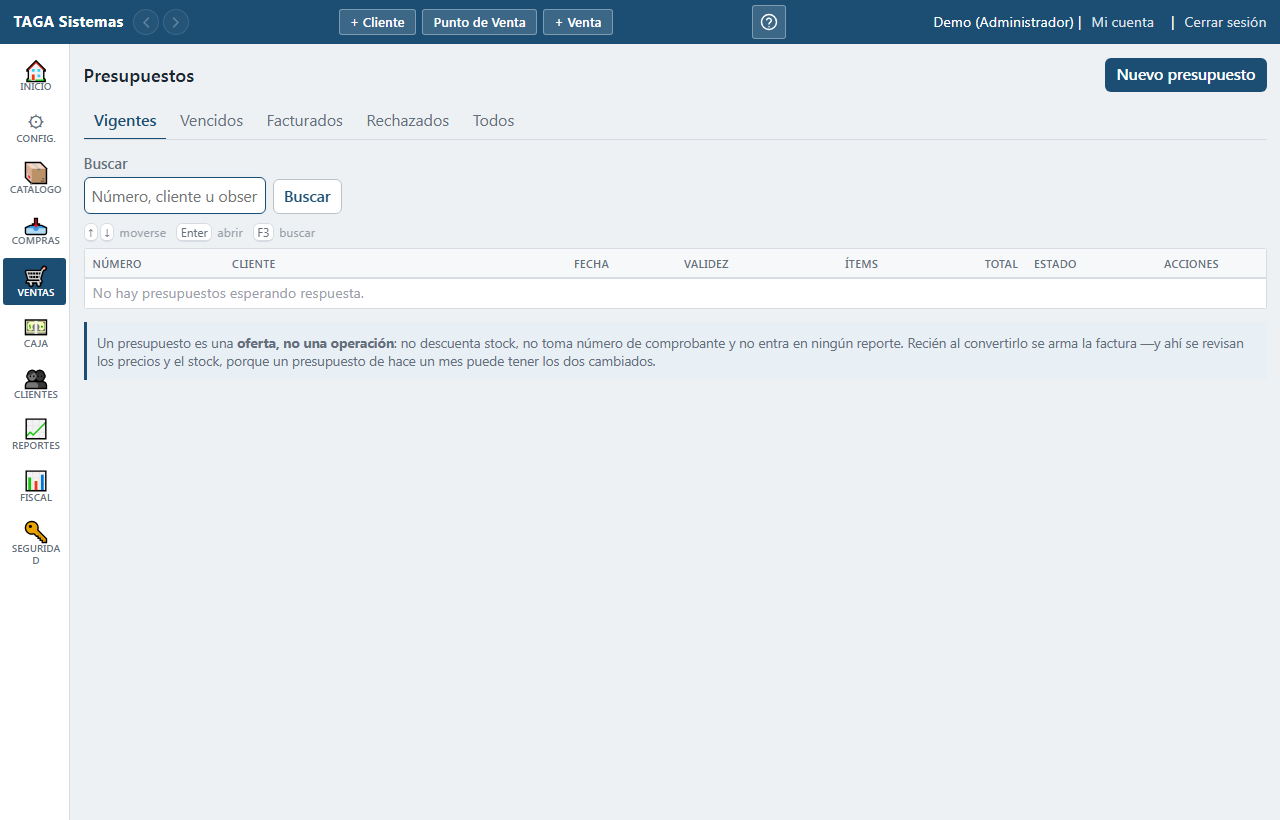Click the back navigation arrow
Image resolution: width=1280 pixels, height=820 pixels.
[146, 22]
